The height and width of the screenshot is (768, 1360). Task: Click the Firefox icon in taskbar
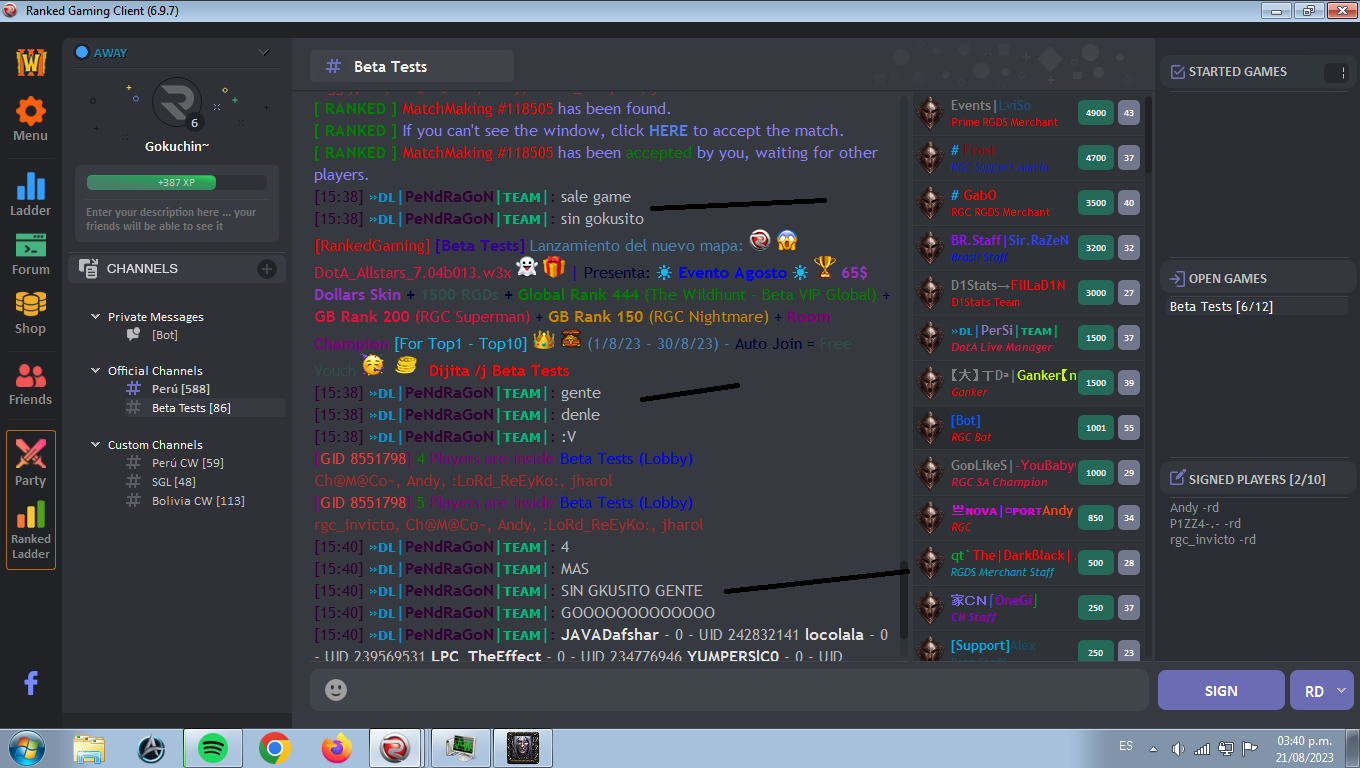[337, 748]
